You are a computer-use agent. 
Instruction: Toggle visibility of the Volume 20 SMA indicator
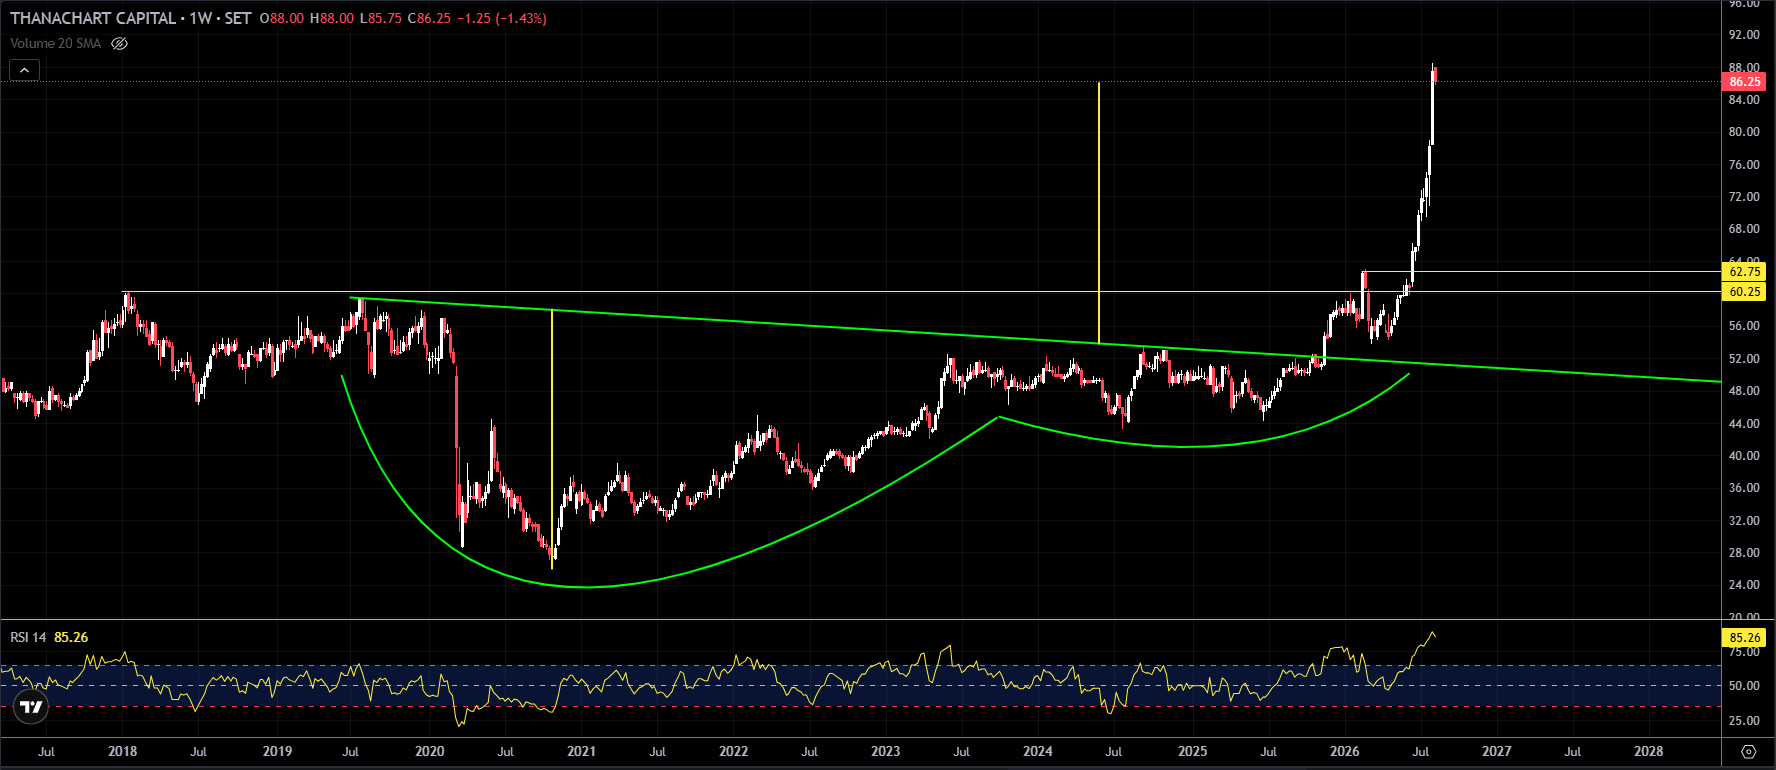click(x=120, y=43)
